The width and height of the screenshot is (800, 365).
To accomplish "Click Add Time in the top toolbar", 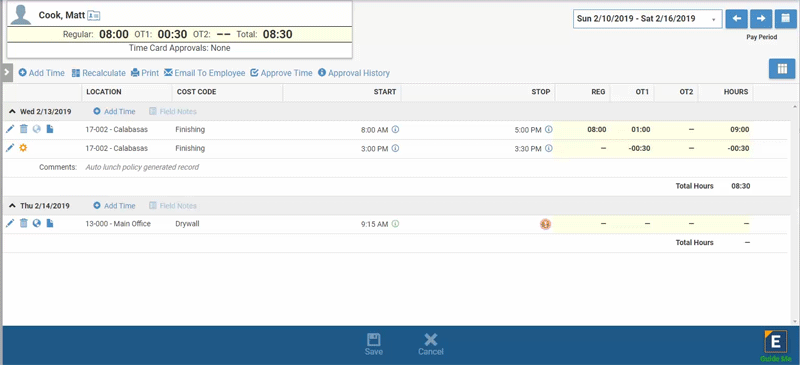I will [x=42, y=73].
